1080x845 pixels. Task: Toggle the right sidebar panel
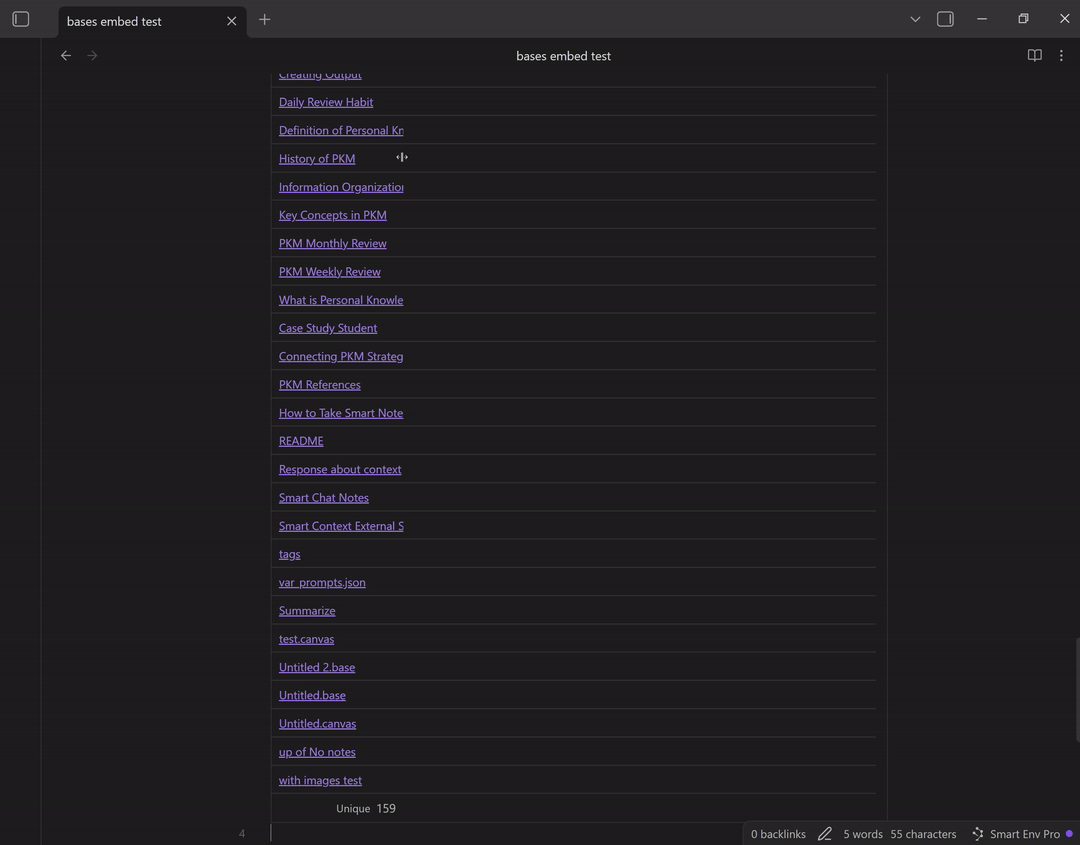pyautogui.click(x=945, y=19)
